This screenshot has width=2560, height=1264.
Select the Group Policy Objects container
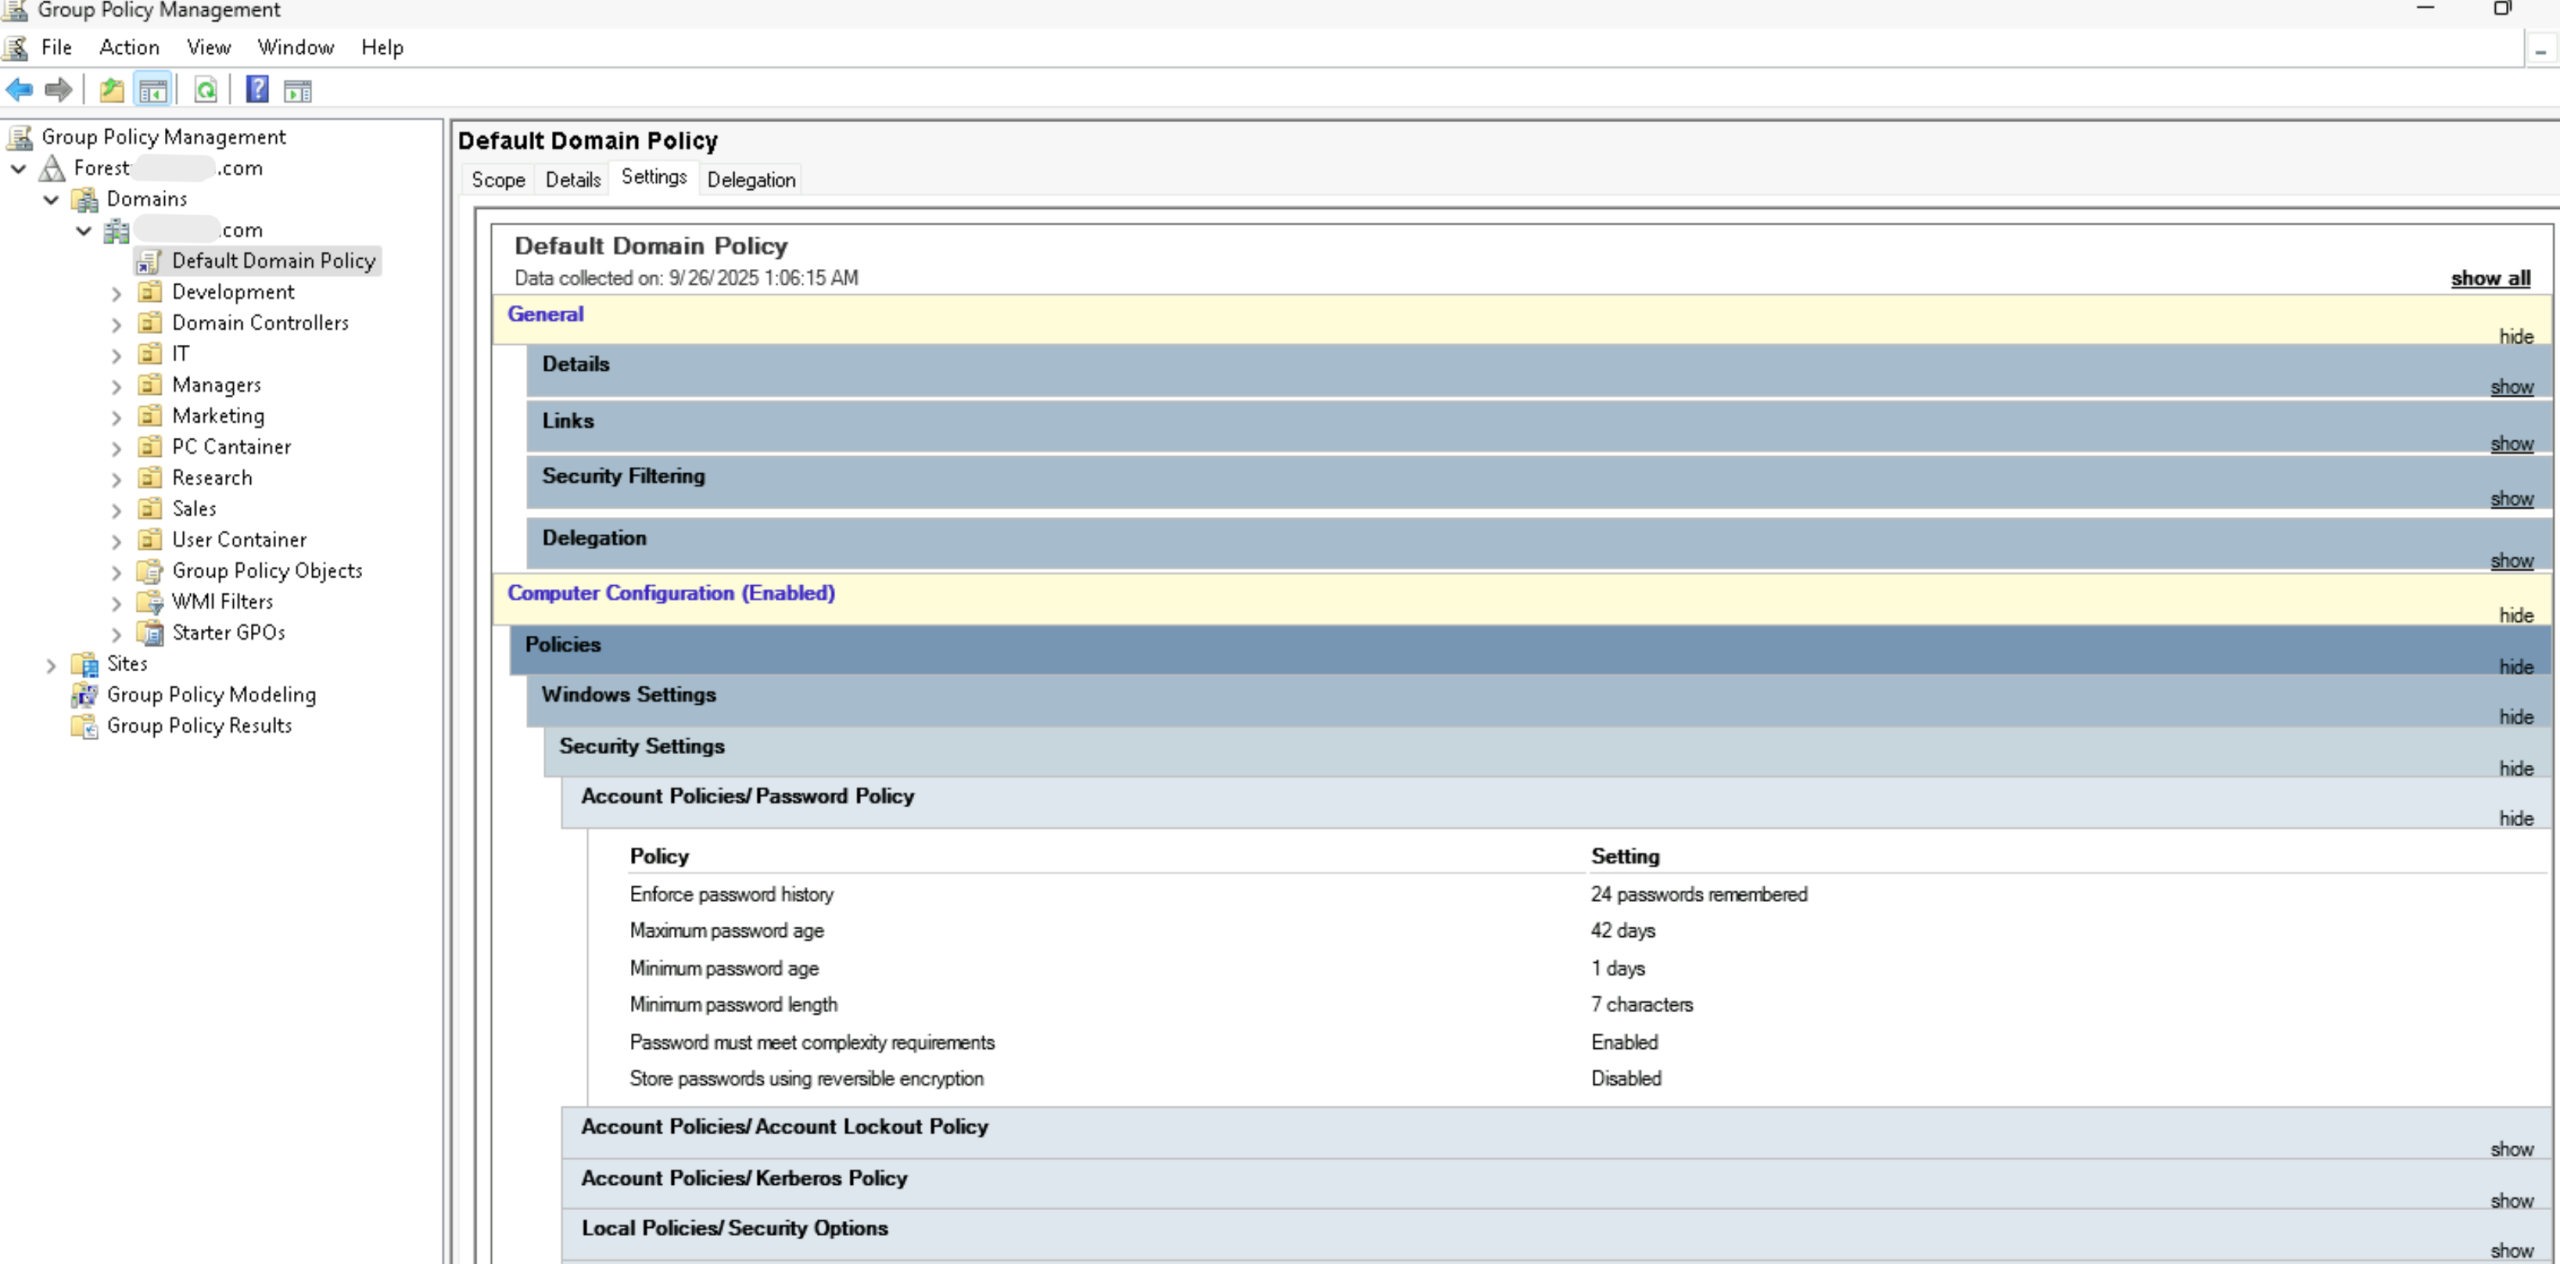point(266,570)
